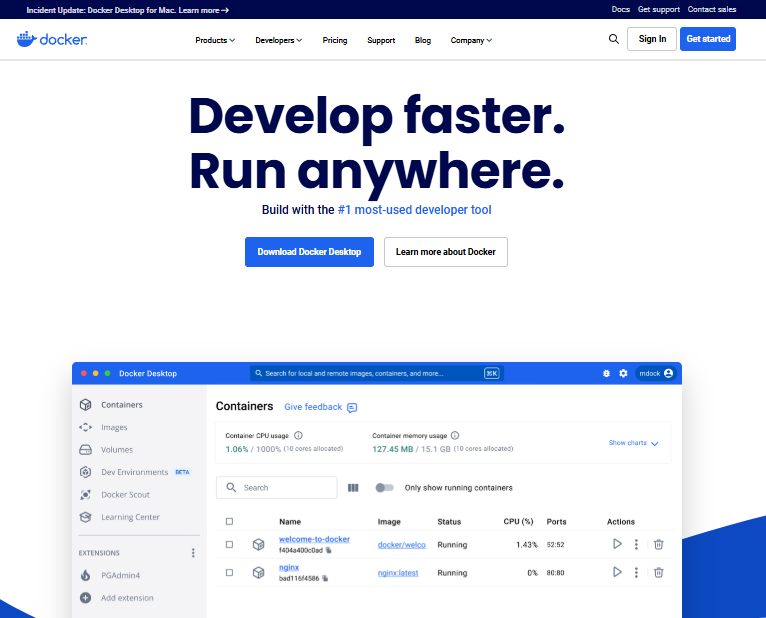
Task: Click the Volumes drive icon in sidebar
Action: [85, 449]
